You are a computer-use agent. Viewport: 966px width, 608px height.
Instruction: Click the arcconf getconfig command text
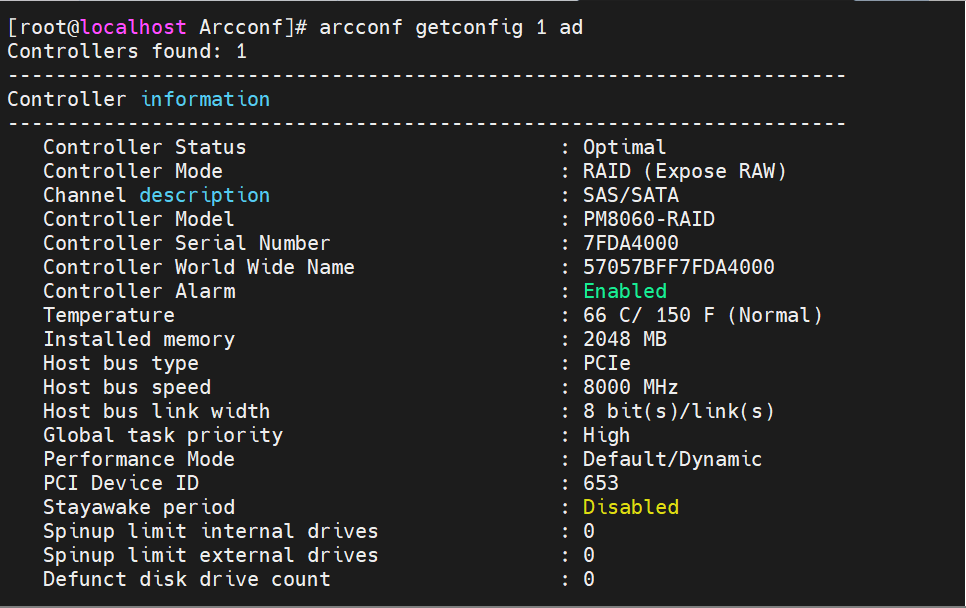coord(450,27)
